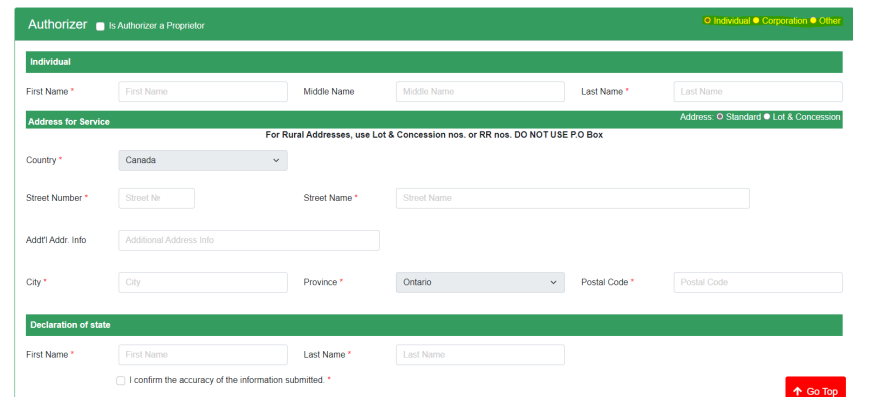Viewport: 877px width, 417px height.
Task: Click into the Street Name field
Action: [x=573, y=198]
